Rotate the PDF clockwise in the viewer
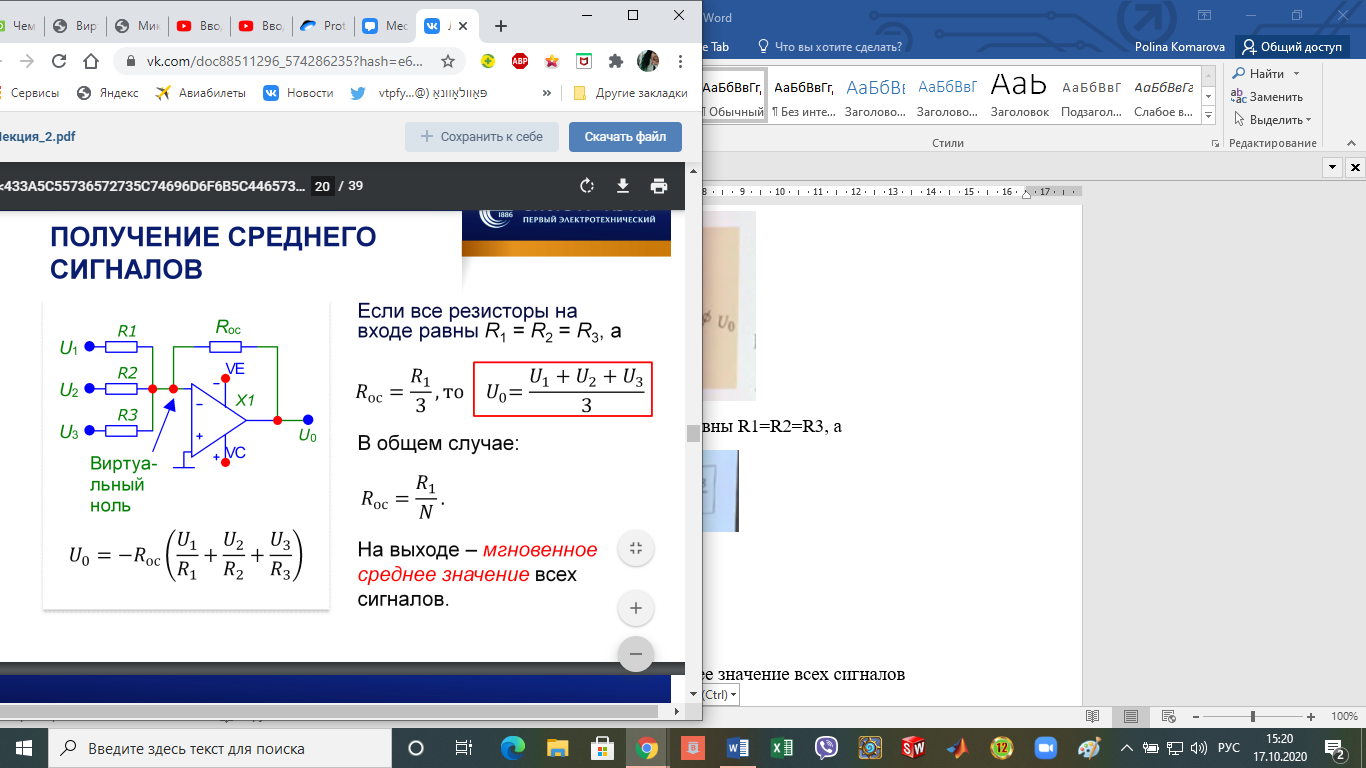1366x768 pixels. (x=587, y=186)
